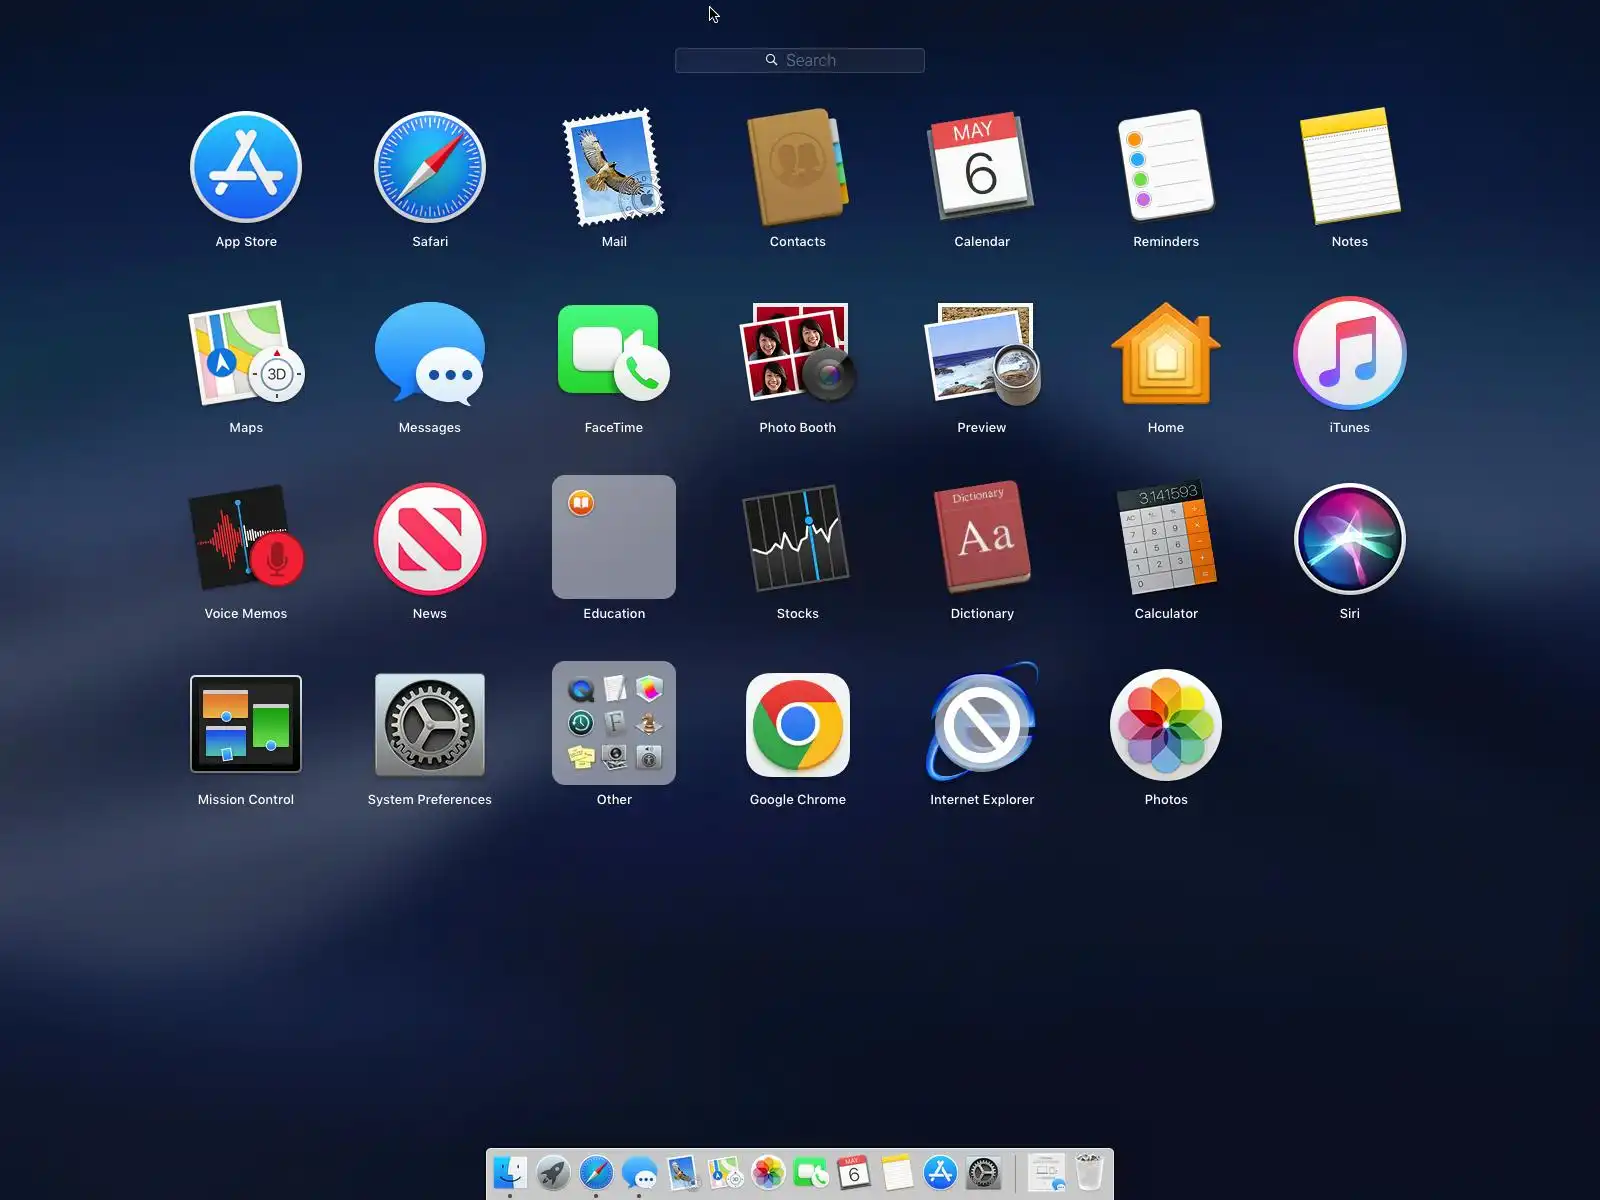Open Maps from the Launchpad grid
This screenshot has width=1600, height=1200.
click(246, 353)
